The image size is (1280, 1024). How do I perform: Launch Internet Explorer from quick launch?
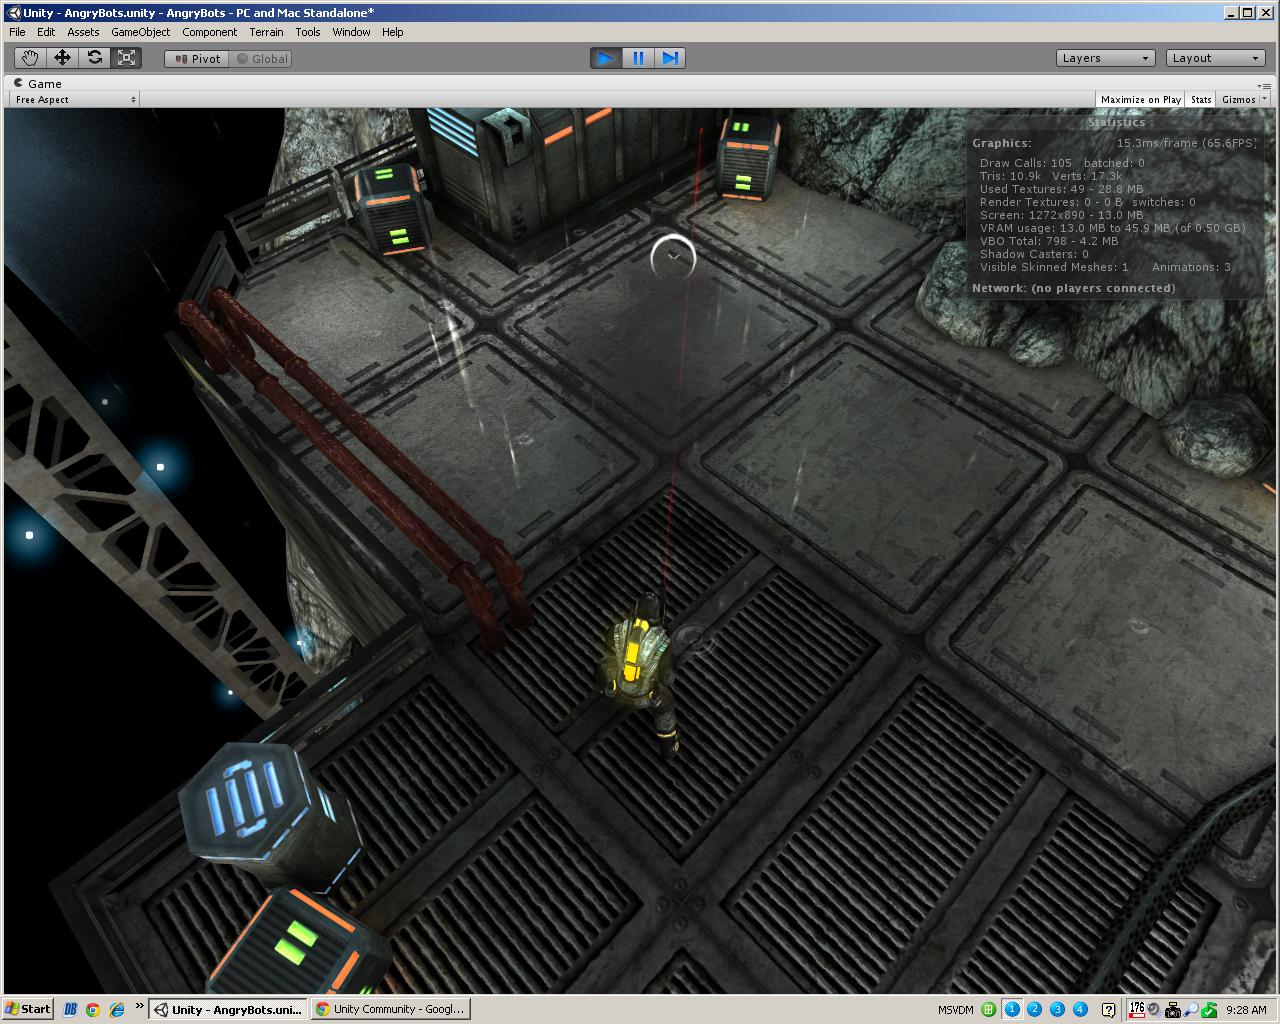point(116,1009)
